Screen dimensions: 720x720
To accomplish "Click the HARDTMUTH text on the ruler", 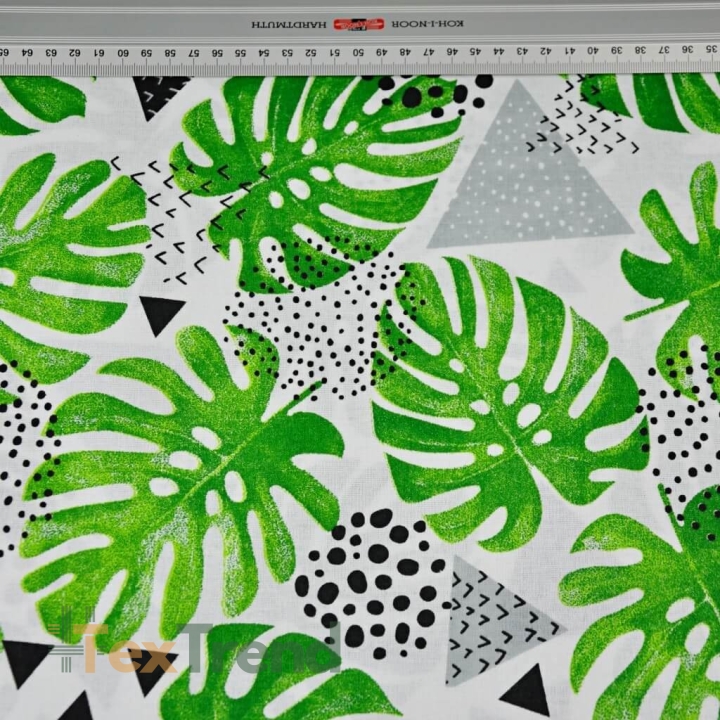I will coord(289,24).
